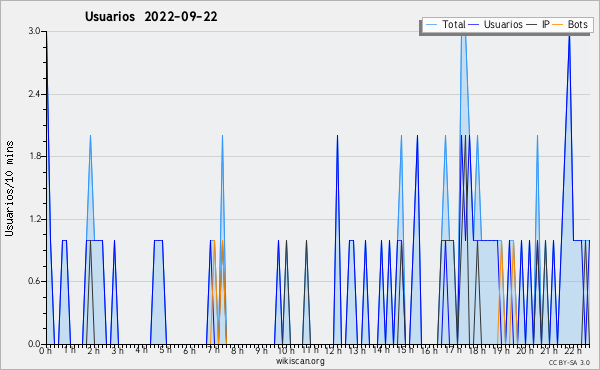Click the '5 h' x-axis label
Screen dimensions: 600x370
point(165,350)
